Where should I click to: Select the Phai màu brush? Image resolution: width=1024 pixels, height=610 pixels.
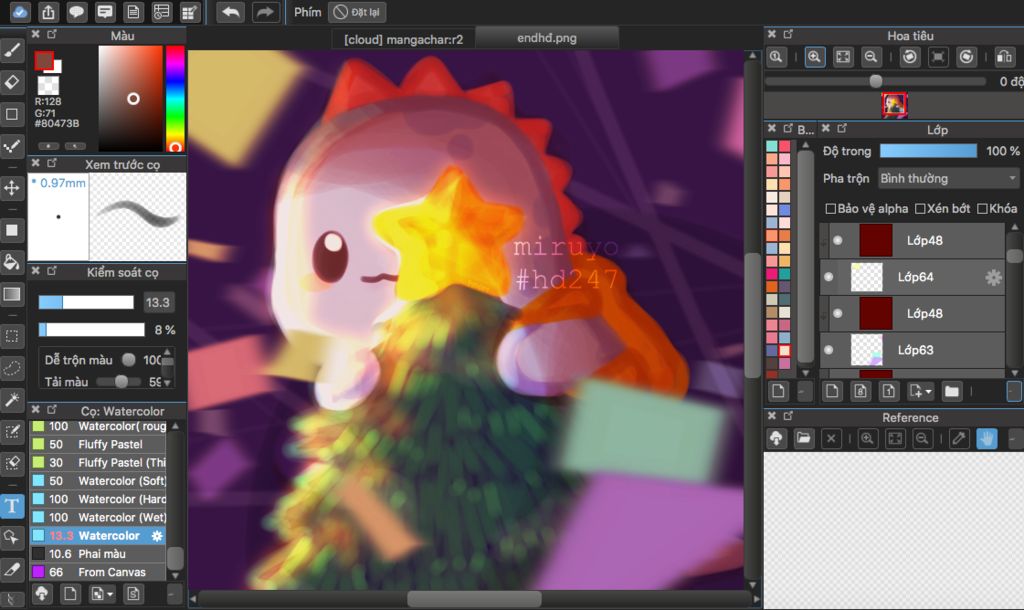point(98,554)
